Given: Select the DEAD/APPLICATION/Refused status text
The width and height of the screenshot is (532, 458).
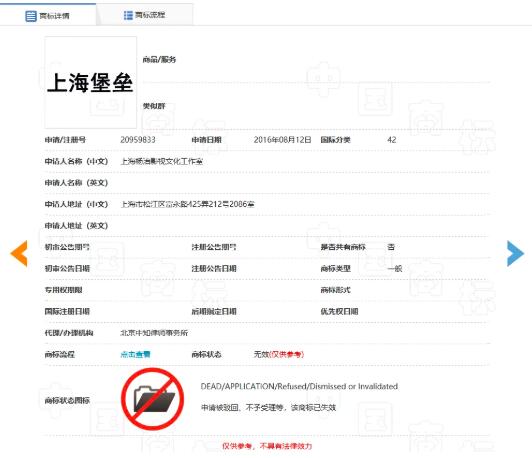Looking at the screenshot, I should pyautogui.click(x=299, y=386).
